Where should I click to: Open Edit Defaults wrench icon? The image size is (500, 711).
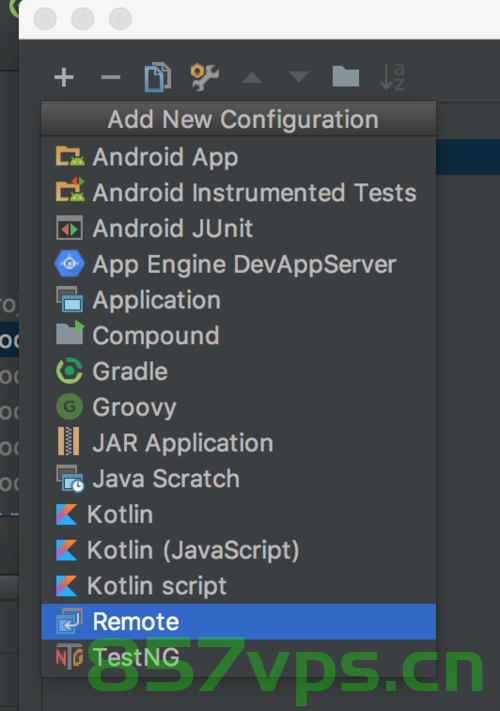click(x=204, y=77)
